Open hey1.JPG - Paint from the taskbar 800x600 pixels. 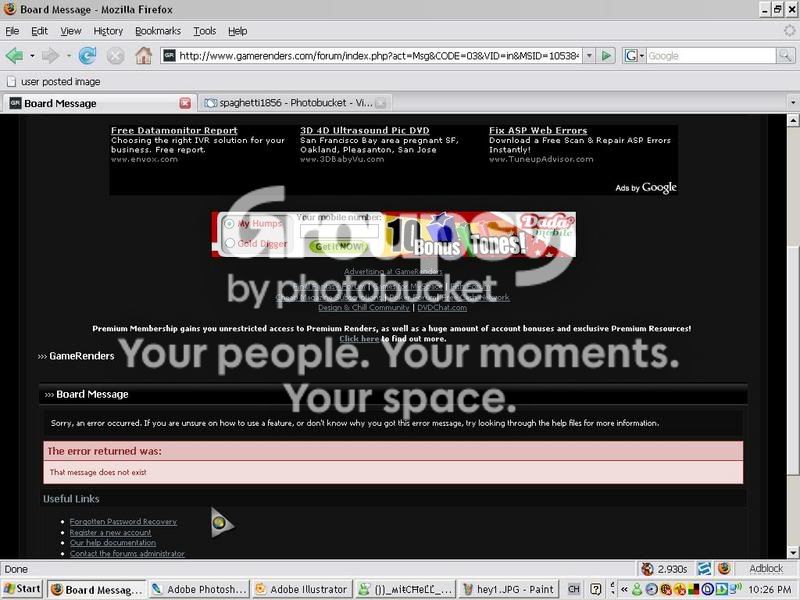[508, 589]
